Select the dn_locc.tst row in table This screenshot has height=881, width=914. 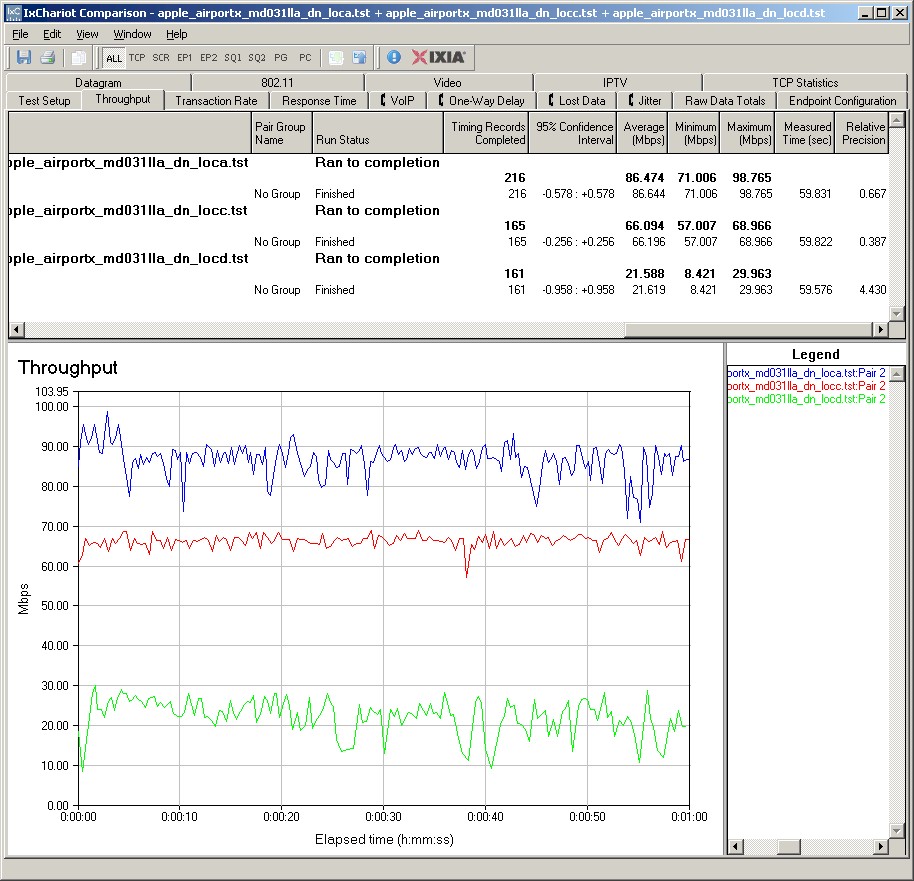[448, 210]
